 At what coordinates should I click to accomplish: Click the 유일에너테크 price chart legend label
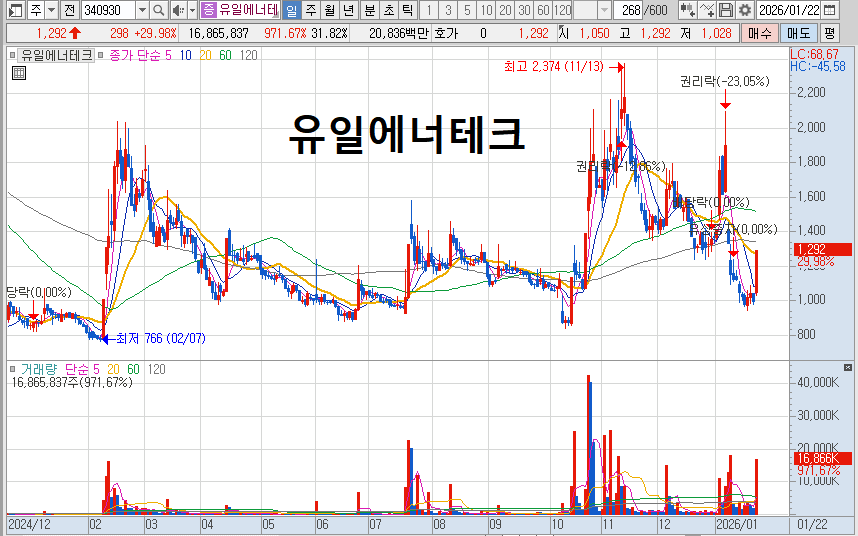point(56,55)
